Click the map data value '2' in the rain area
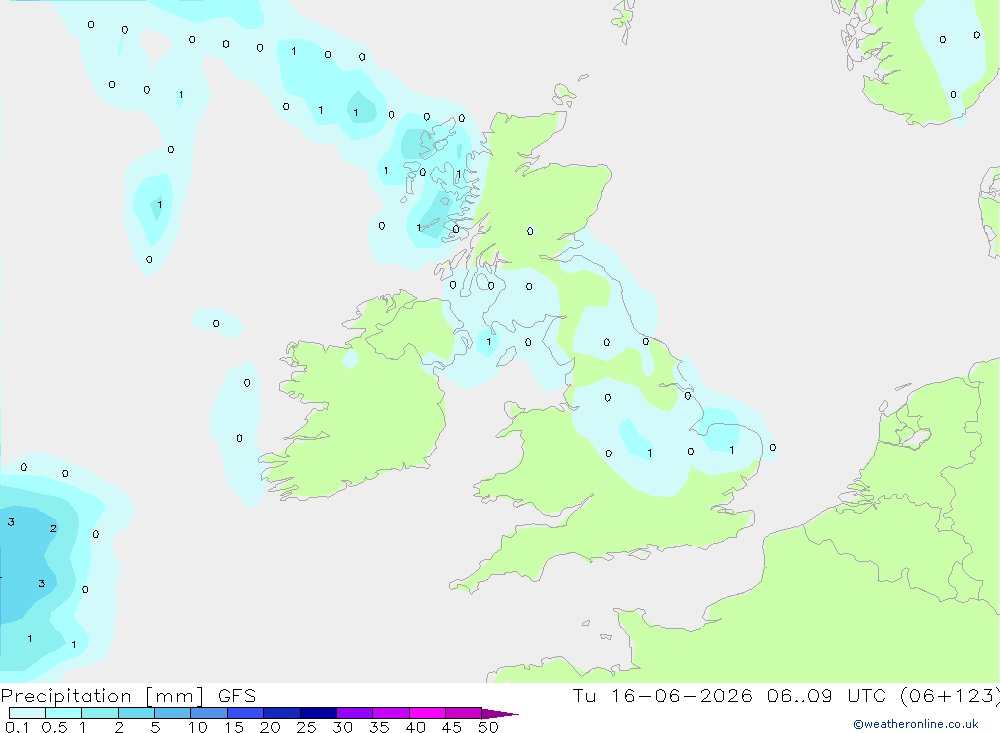The width and height of the screenshot is (1000, 733). click(53, 528)
